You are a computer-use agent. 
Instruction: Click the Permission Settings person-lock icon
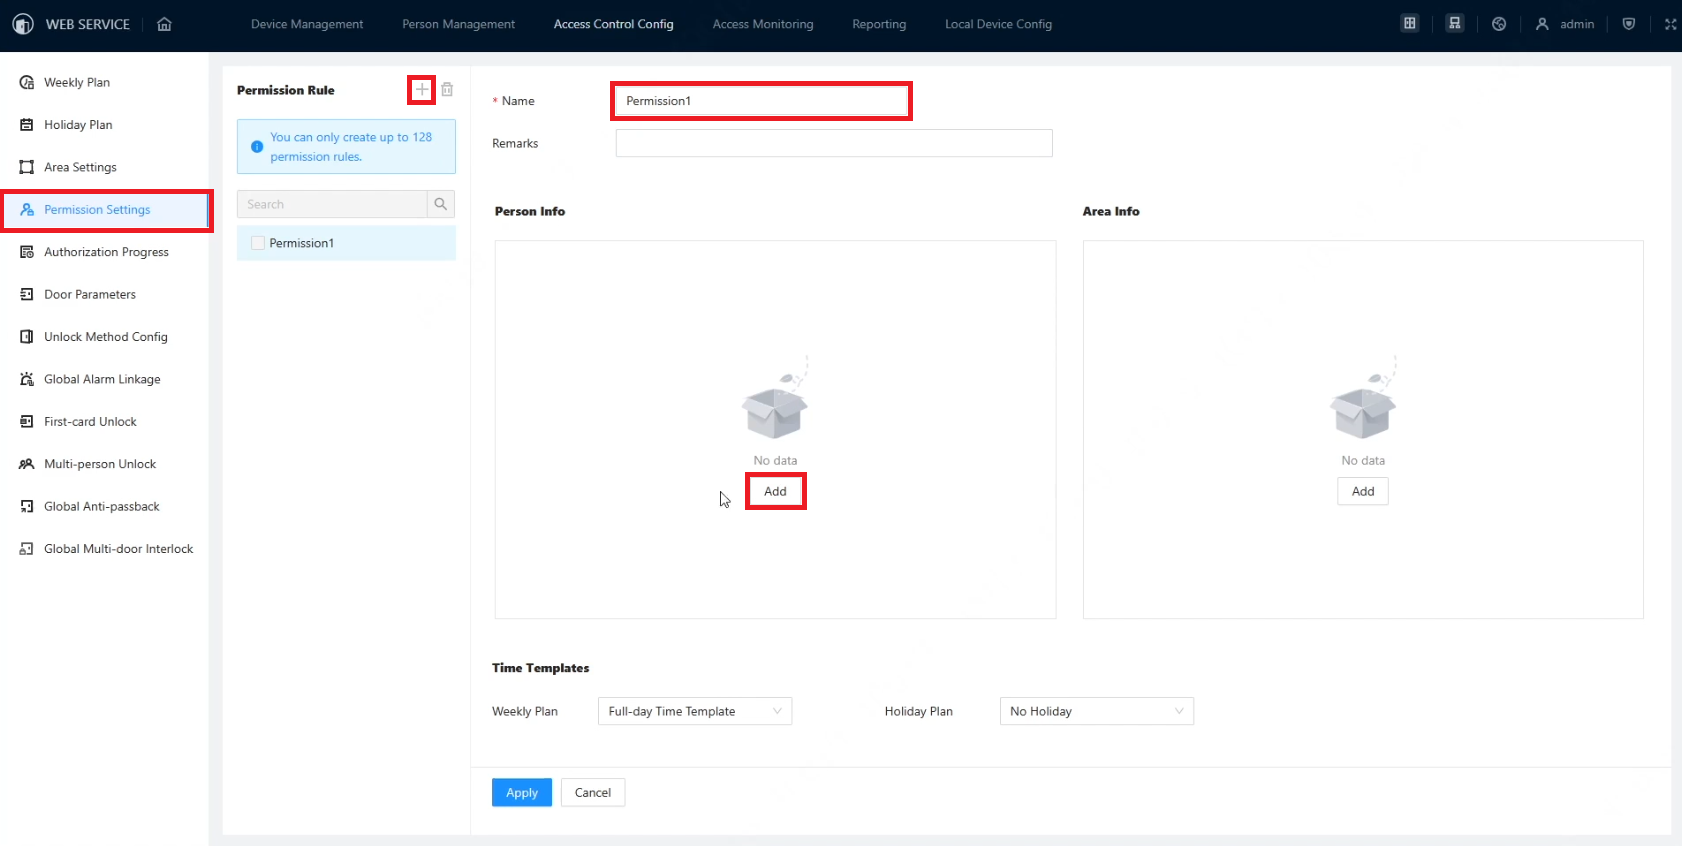(x=27, y=210)
